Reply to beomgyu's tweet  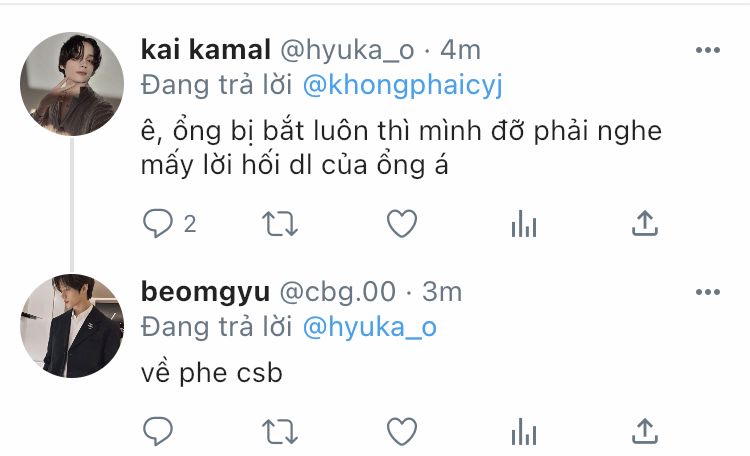[x=158, y=431]
